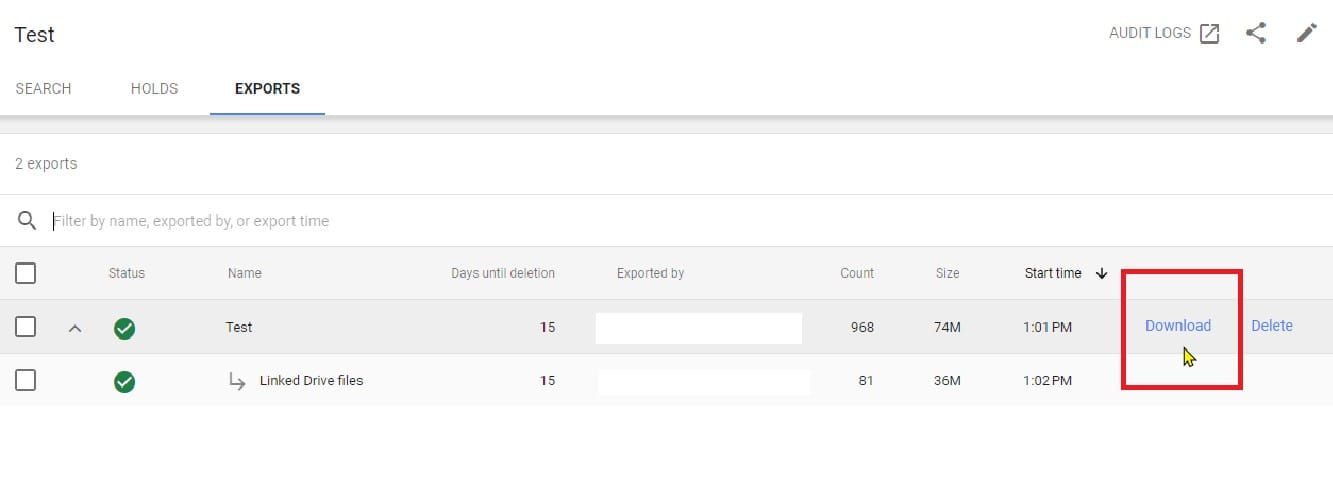Select the Exports tab
This screenshot has width=1333, height=484.
coord(267,89)
